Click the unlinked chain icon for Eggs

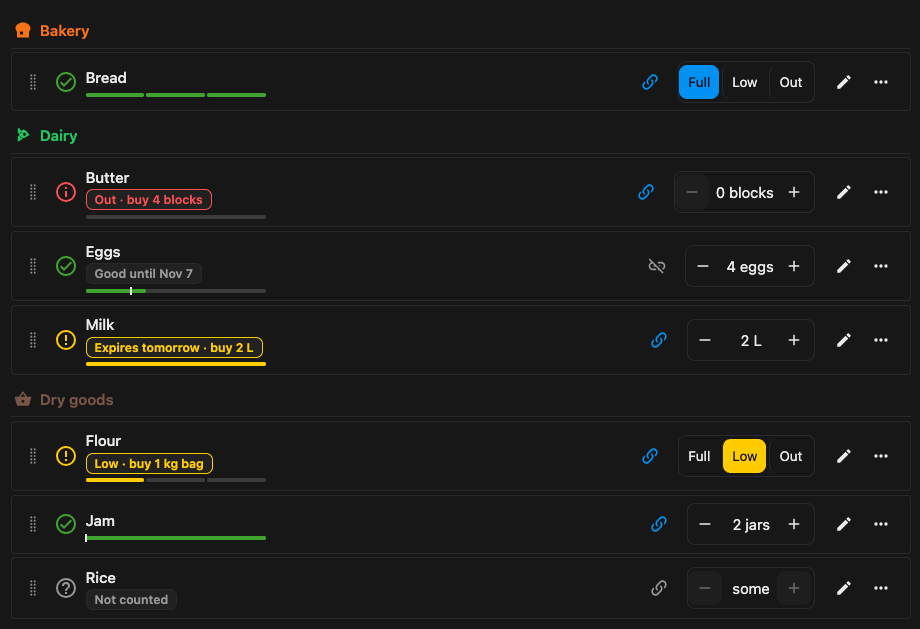657,266
